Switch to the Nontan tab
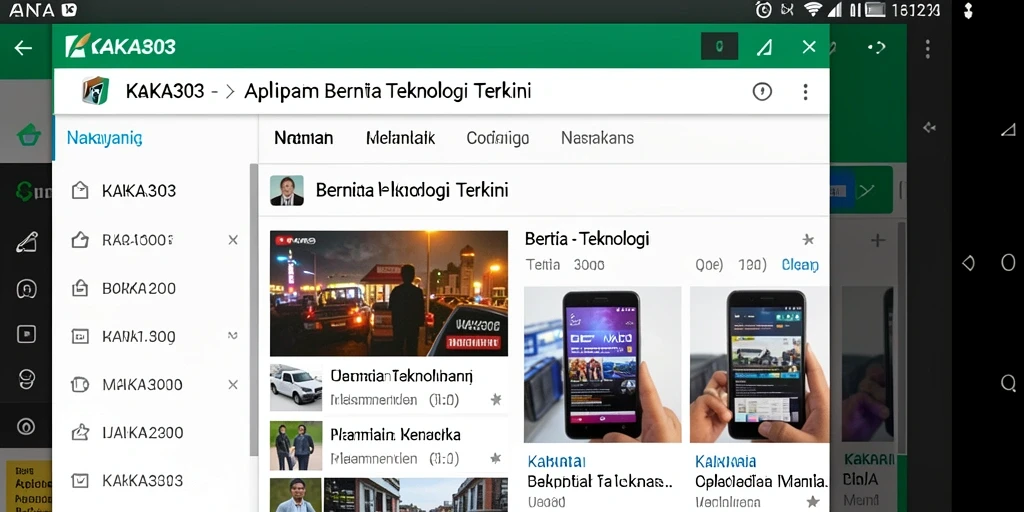1024x512 pixels. [x=304, y=138]
